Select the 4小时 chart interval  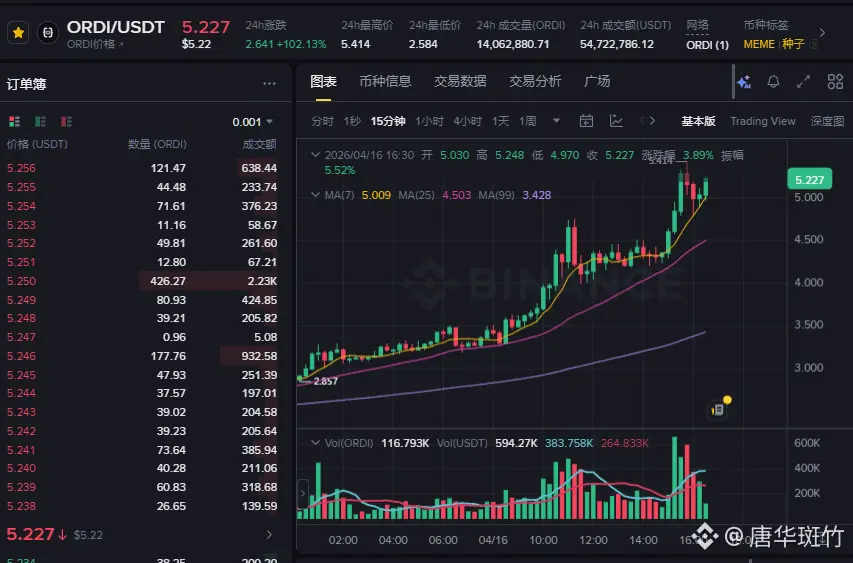coord(467,121)
